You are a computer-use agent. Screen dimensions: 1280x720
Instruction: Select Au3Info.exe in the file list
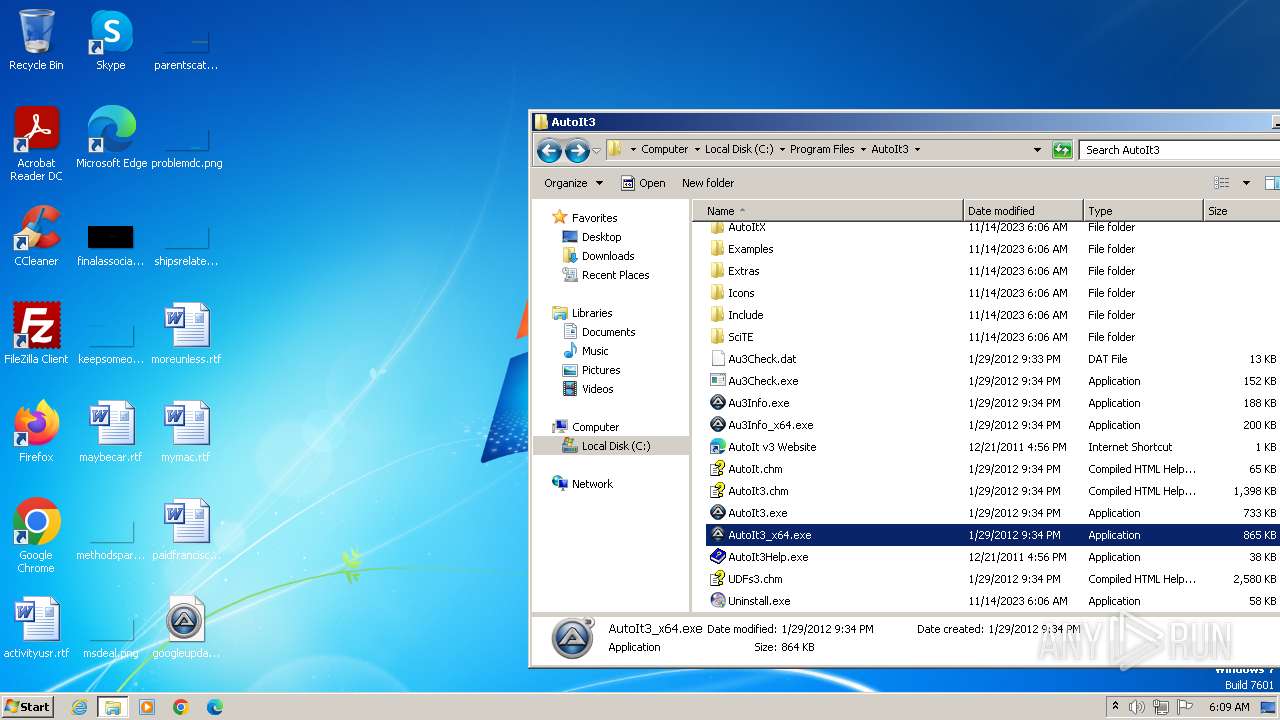759,403
